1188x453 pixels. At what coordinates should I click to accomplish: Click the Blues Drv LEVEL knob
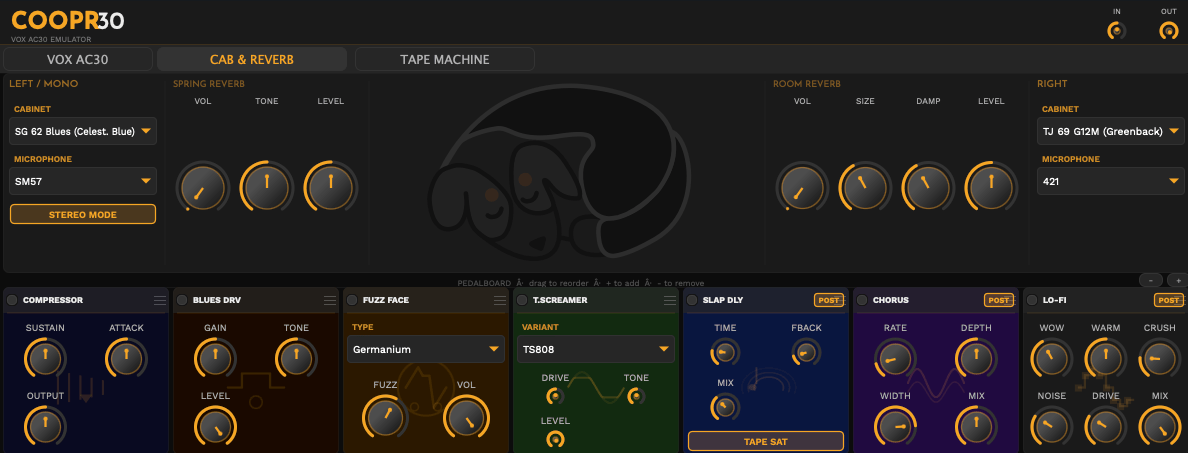(x=215, y=426)
